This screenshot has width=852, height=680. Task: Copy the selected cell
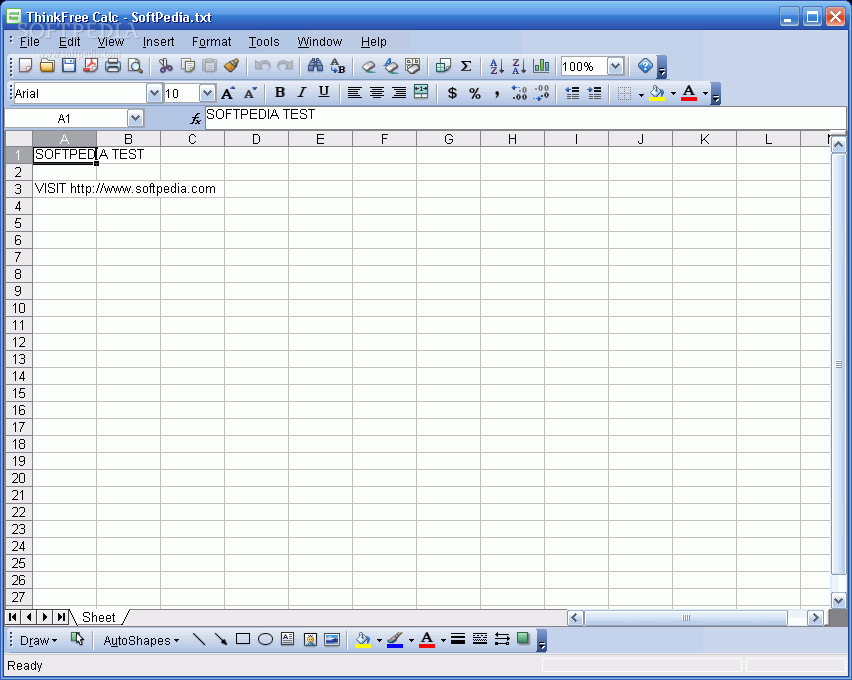click(188, 66)
